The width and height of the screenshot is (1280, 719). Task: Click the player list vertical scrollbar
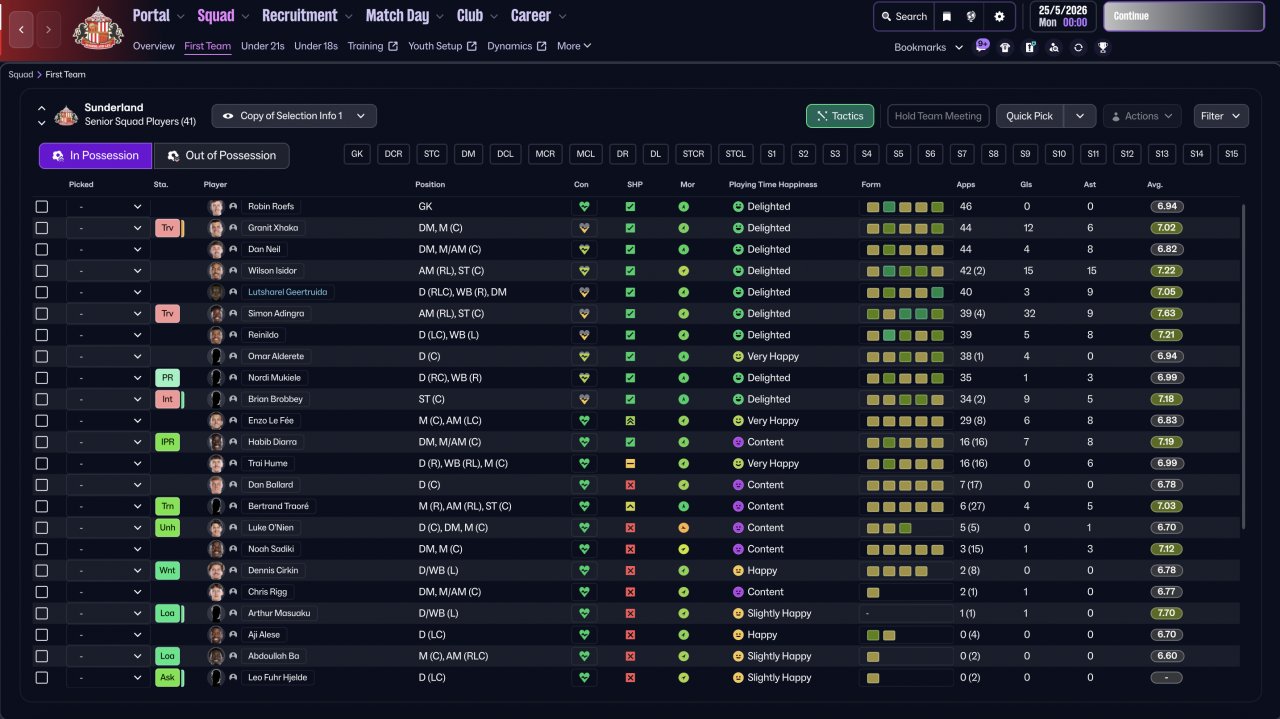[1244, 367]
